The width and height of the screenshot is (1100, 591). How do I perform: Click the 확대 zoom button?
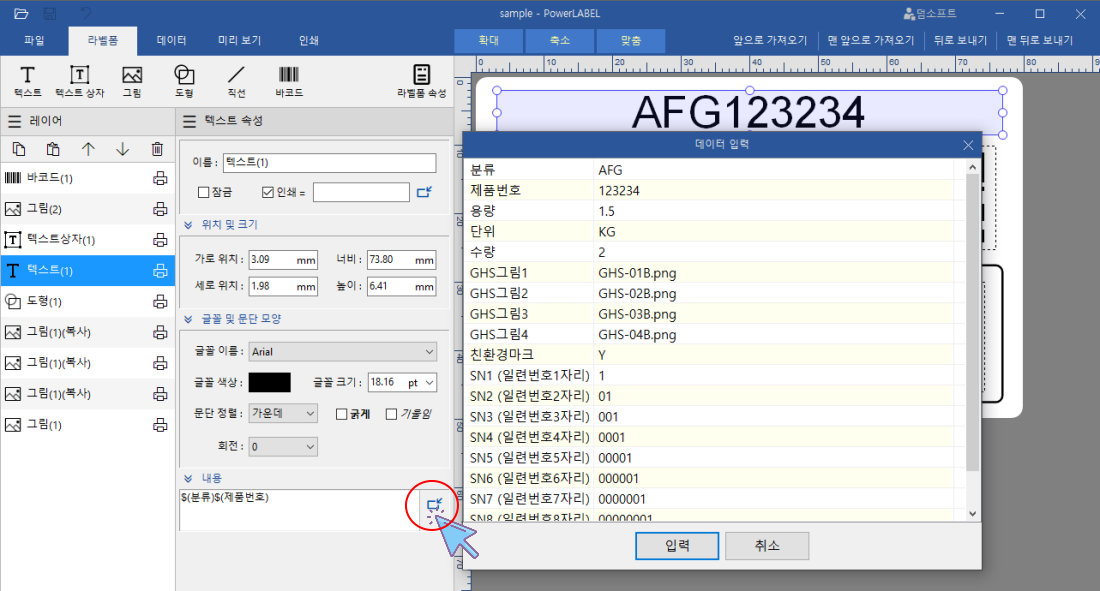(488, 40)
